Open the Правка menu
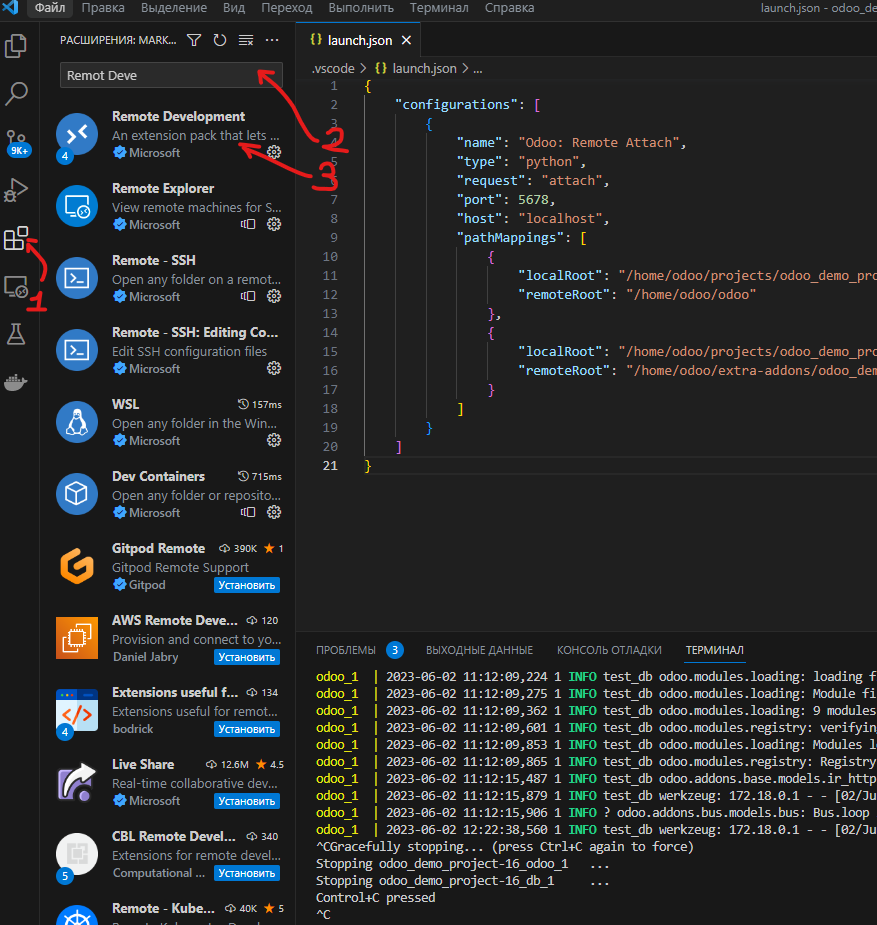This screenshot has width=877, height=925. click(x=103, y=8)
